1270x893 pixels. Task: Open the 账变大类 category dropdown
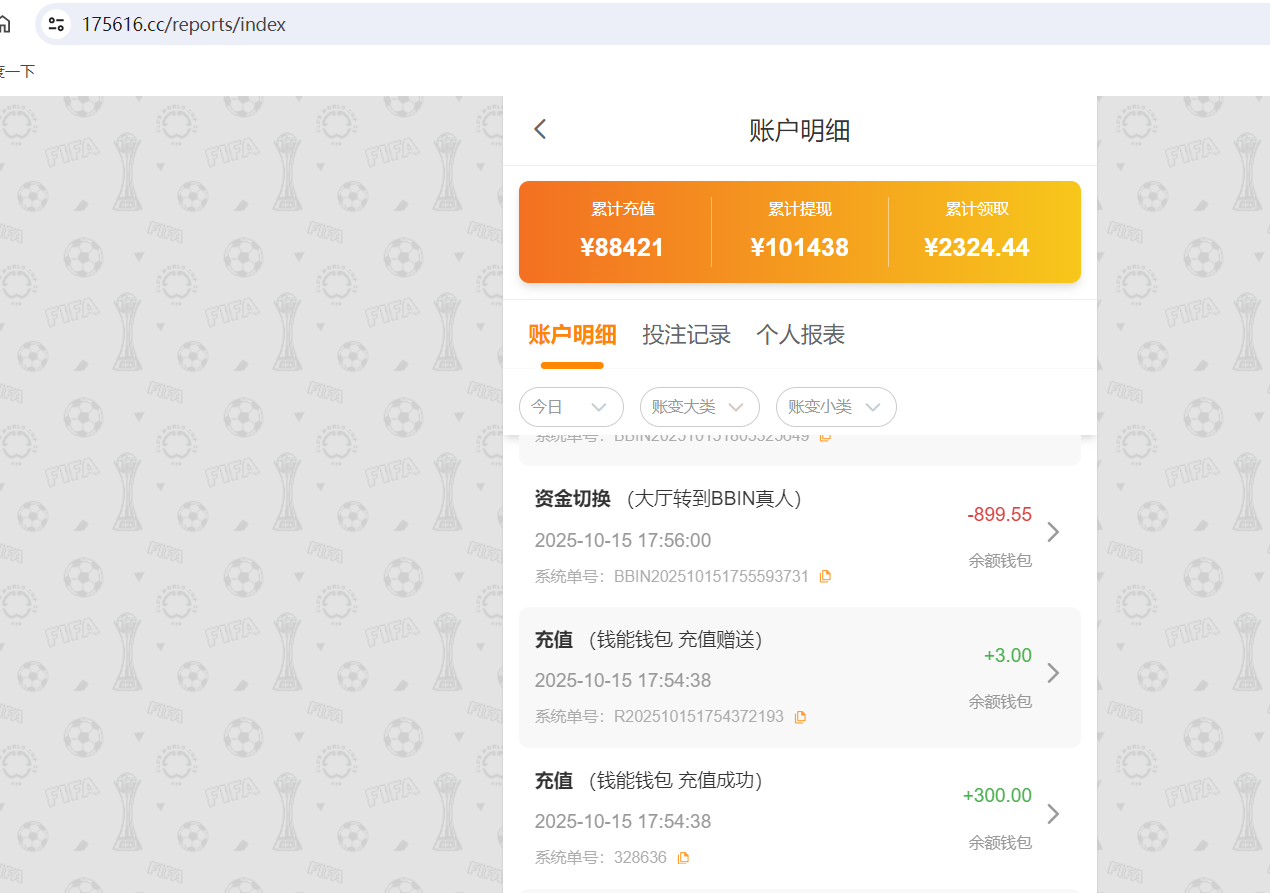(x=699, y=407)
